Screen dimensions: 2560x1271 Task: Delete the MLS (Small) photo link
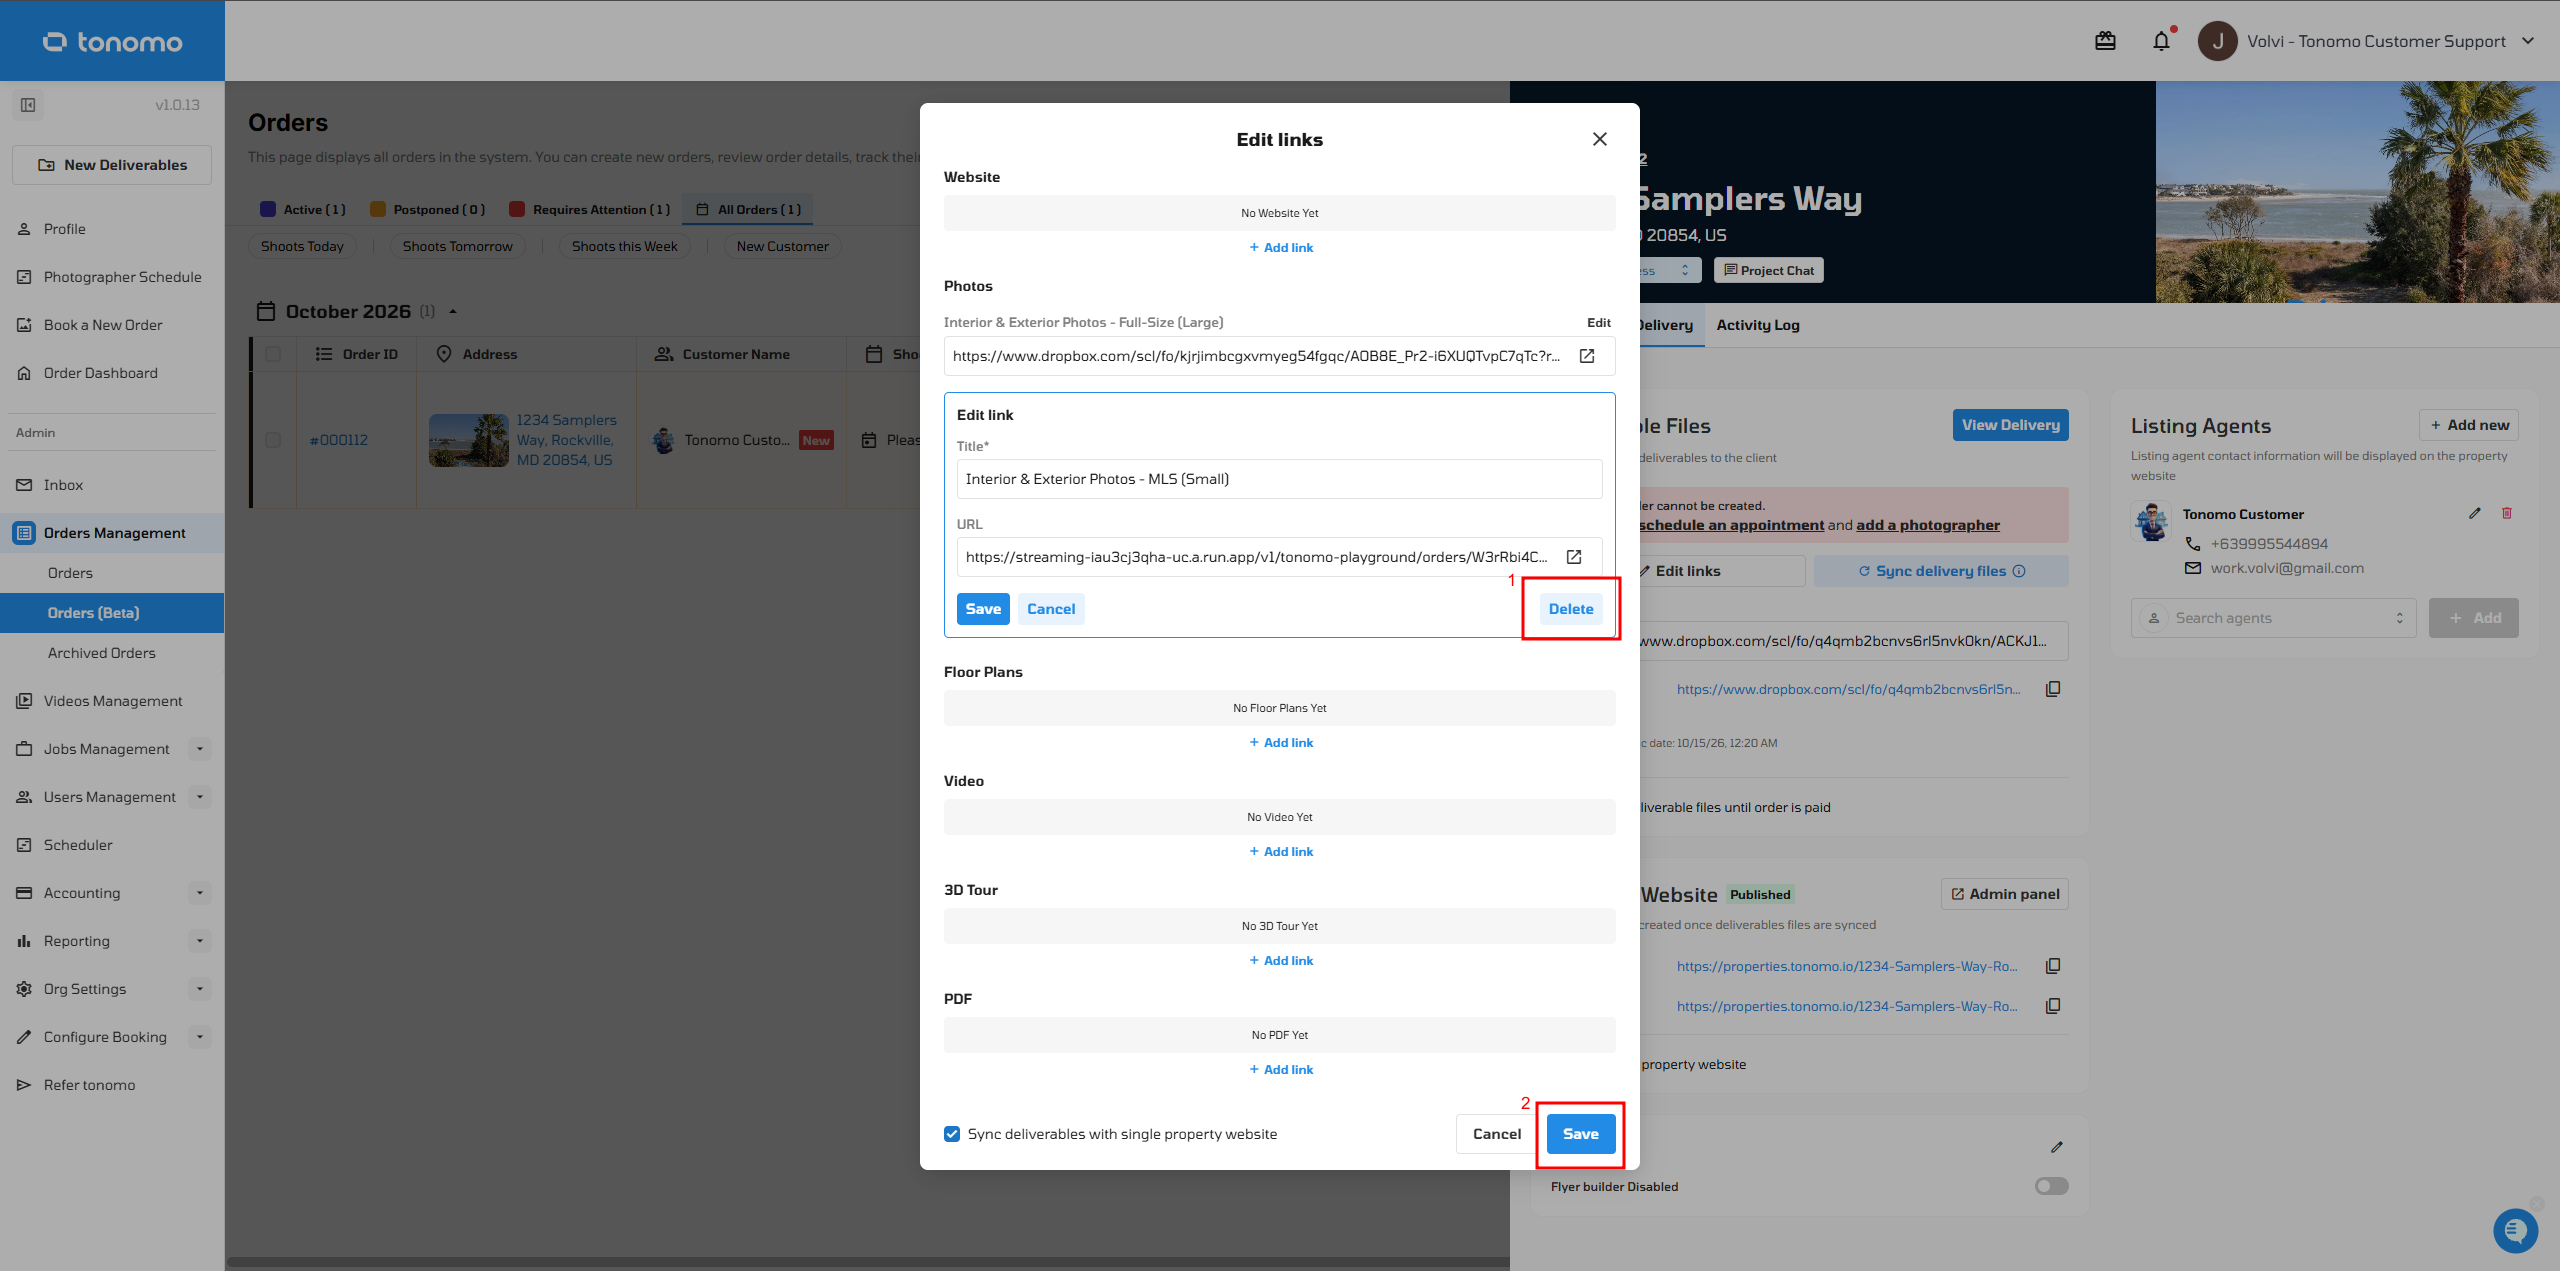[x=1571, y=609]
